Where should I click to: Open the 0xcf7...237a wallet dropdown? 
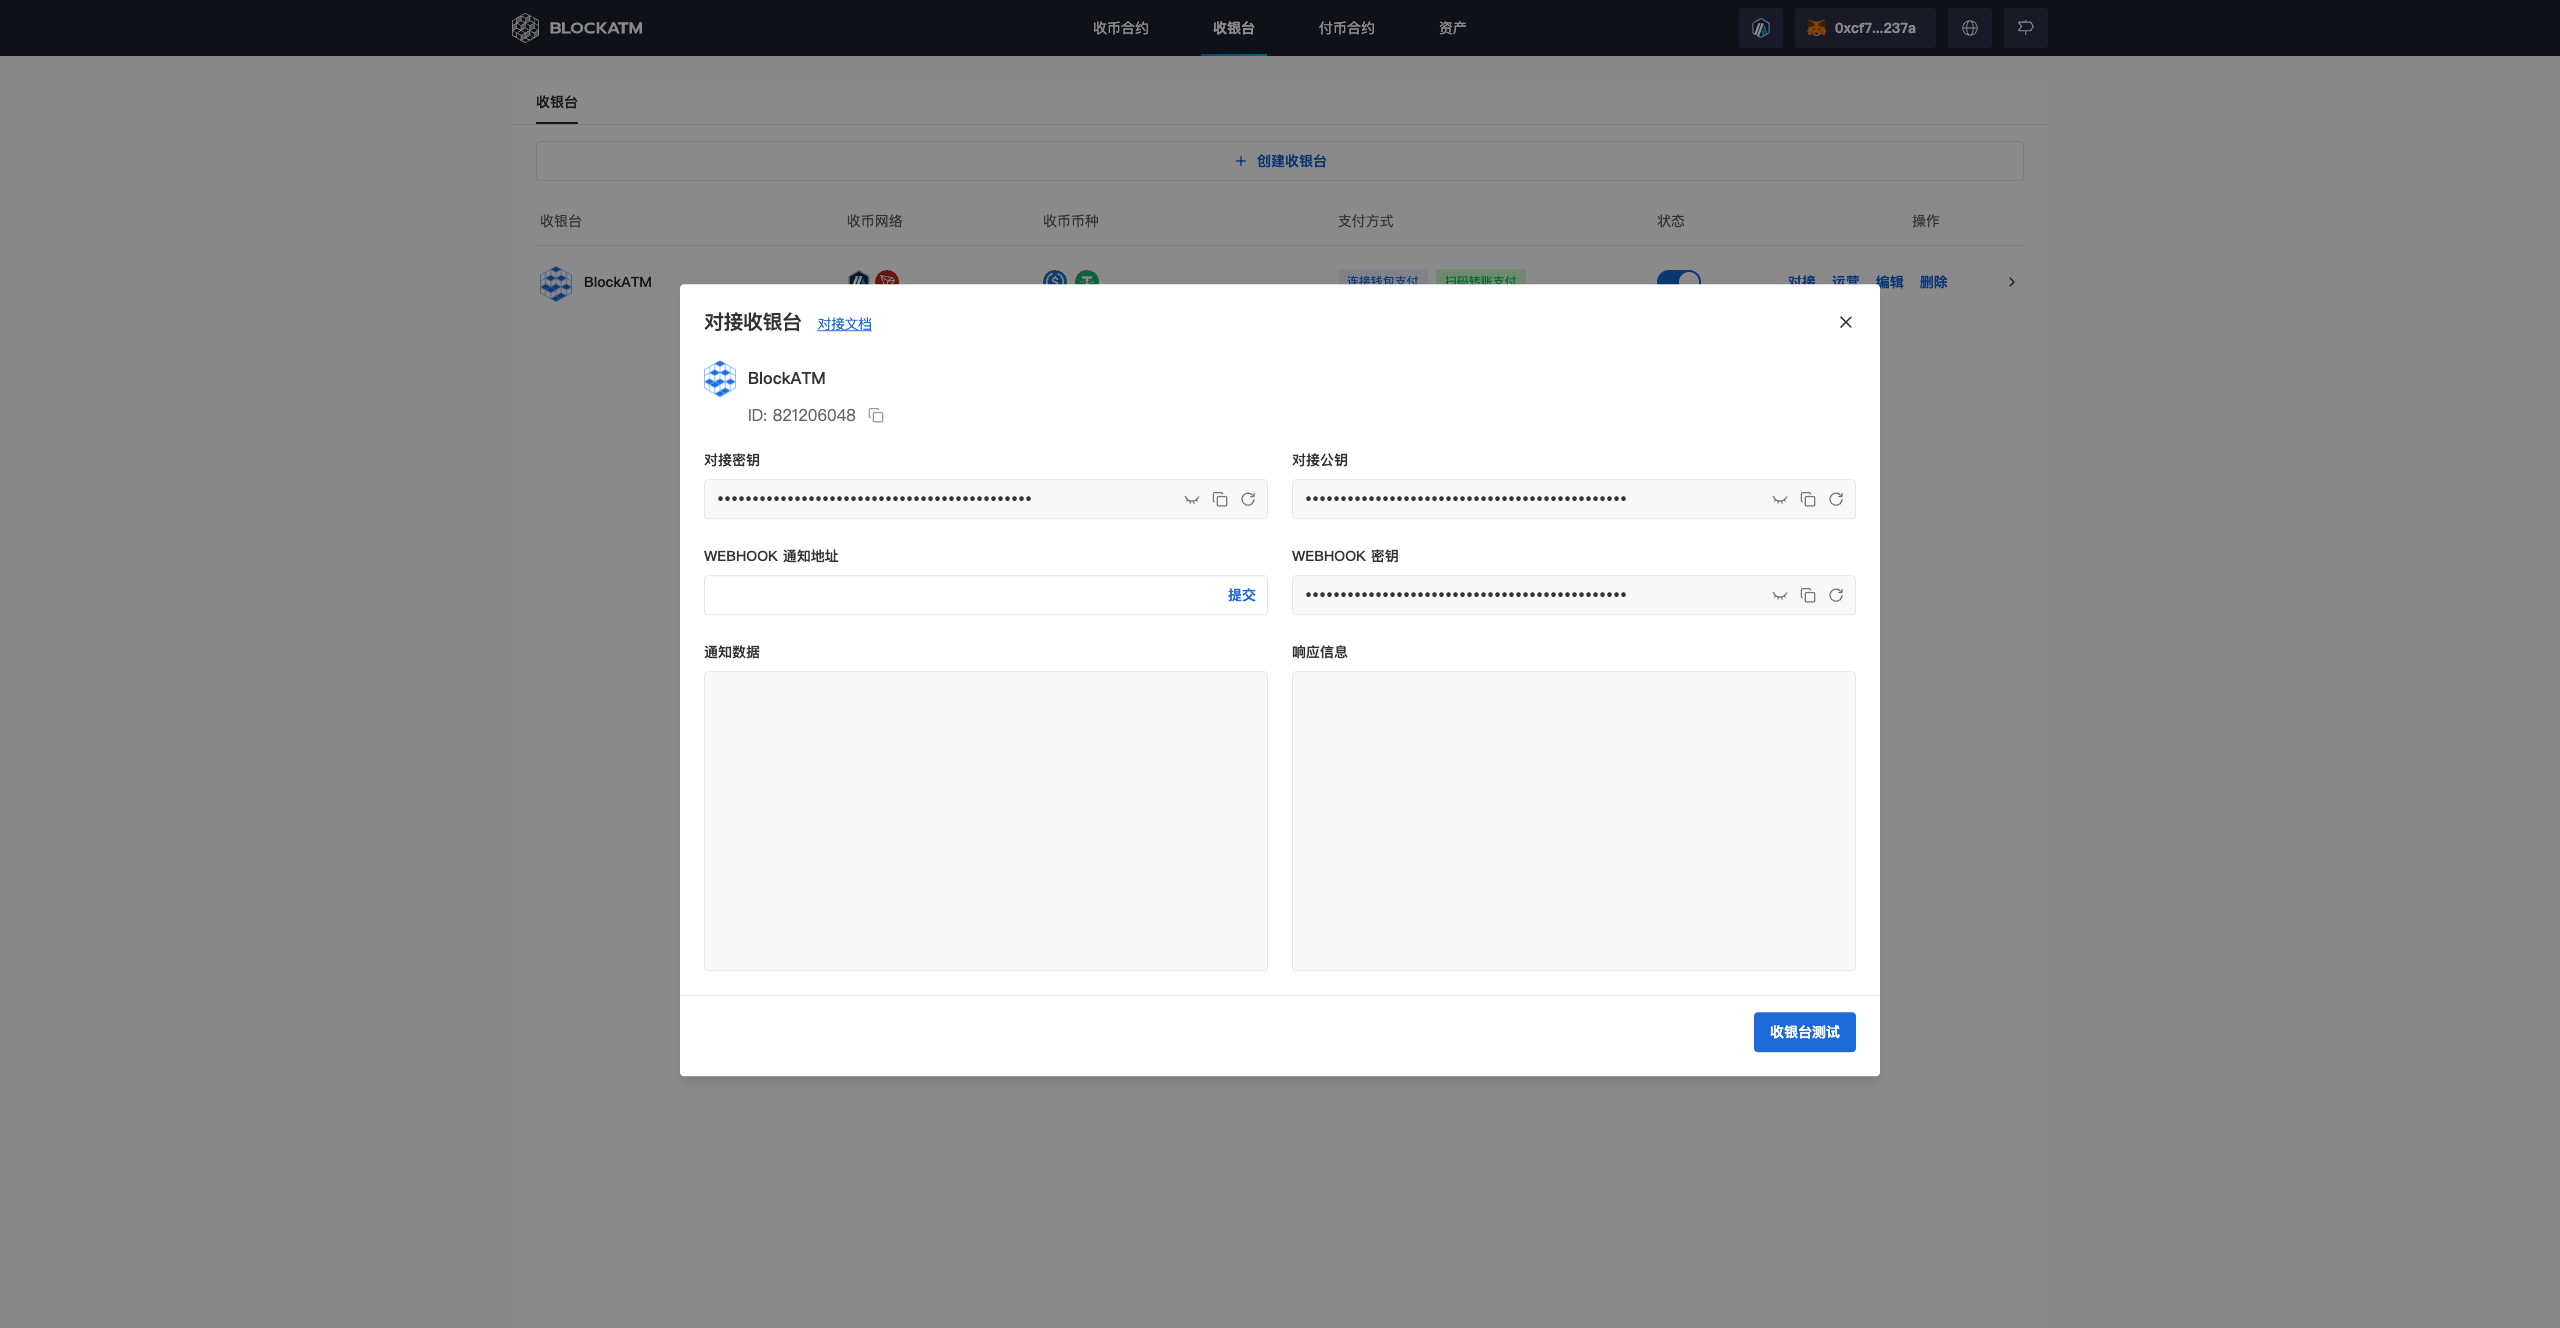coord(1864,28)
